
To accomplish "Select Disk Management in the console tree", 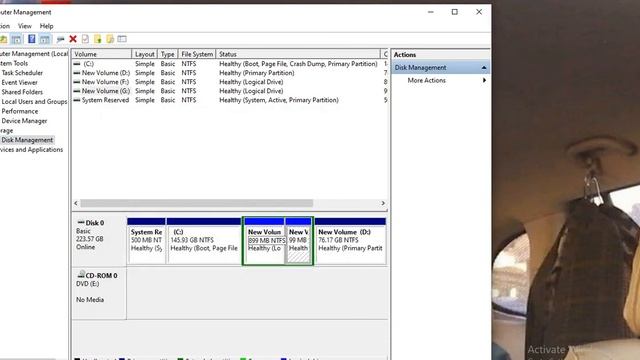I will pos(27,140).
